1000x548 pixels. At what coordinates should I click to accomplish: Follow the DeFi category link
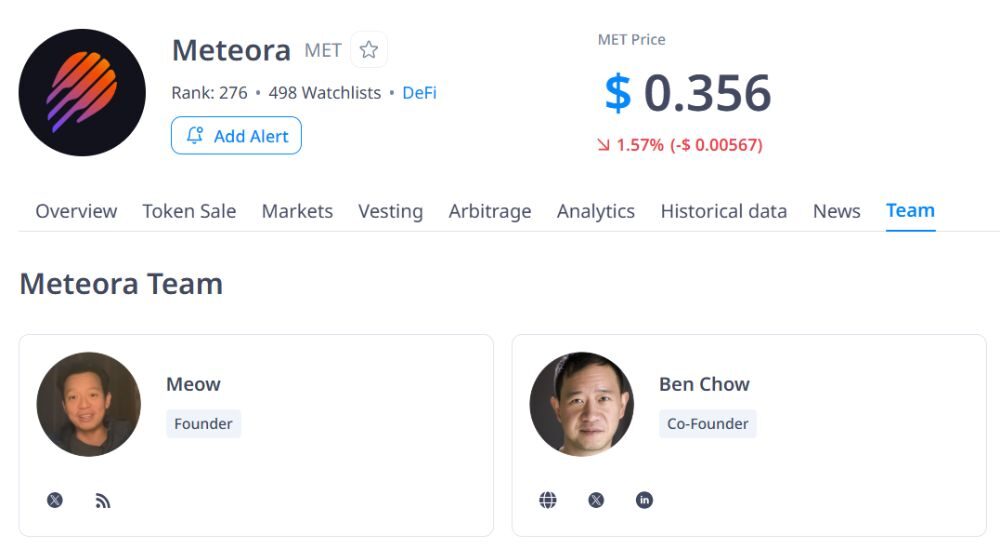(419, 93)
